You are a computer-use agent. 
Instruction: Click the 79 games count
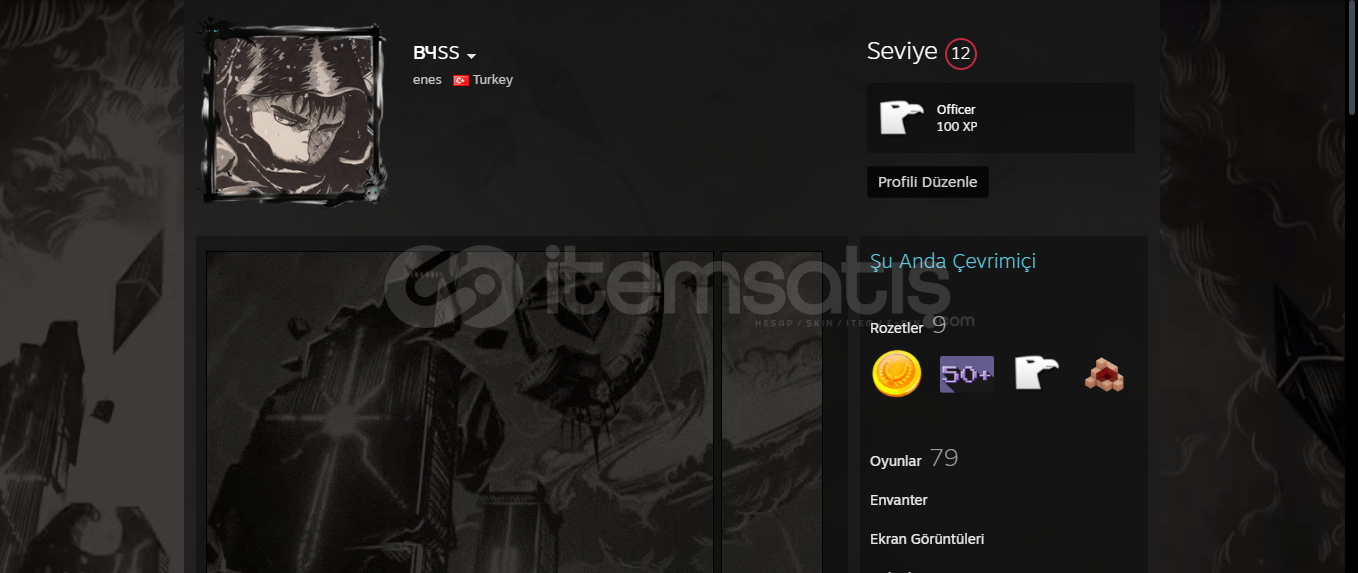click(944, 458)
